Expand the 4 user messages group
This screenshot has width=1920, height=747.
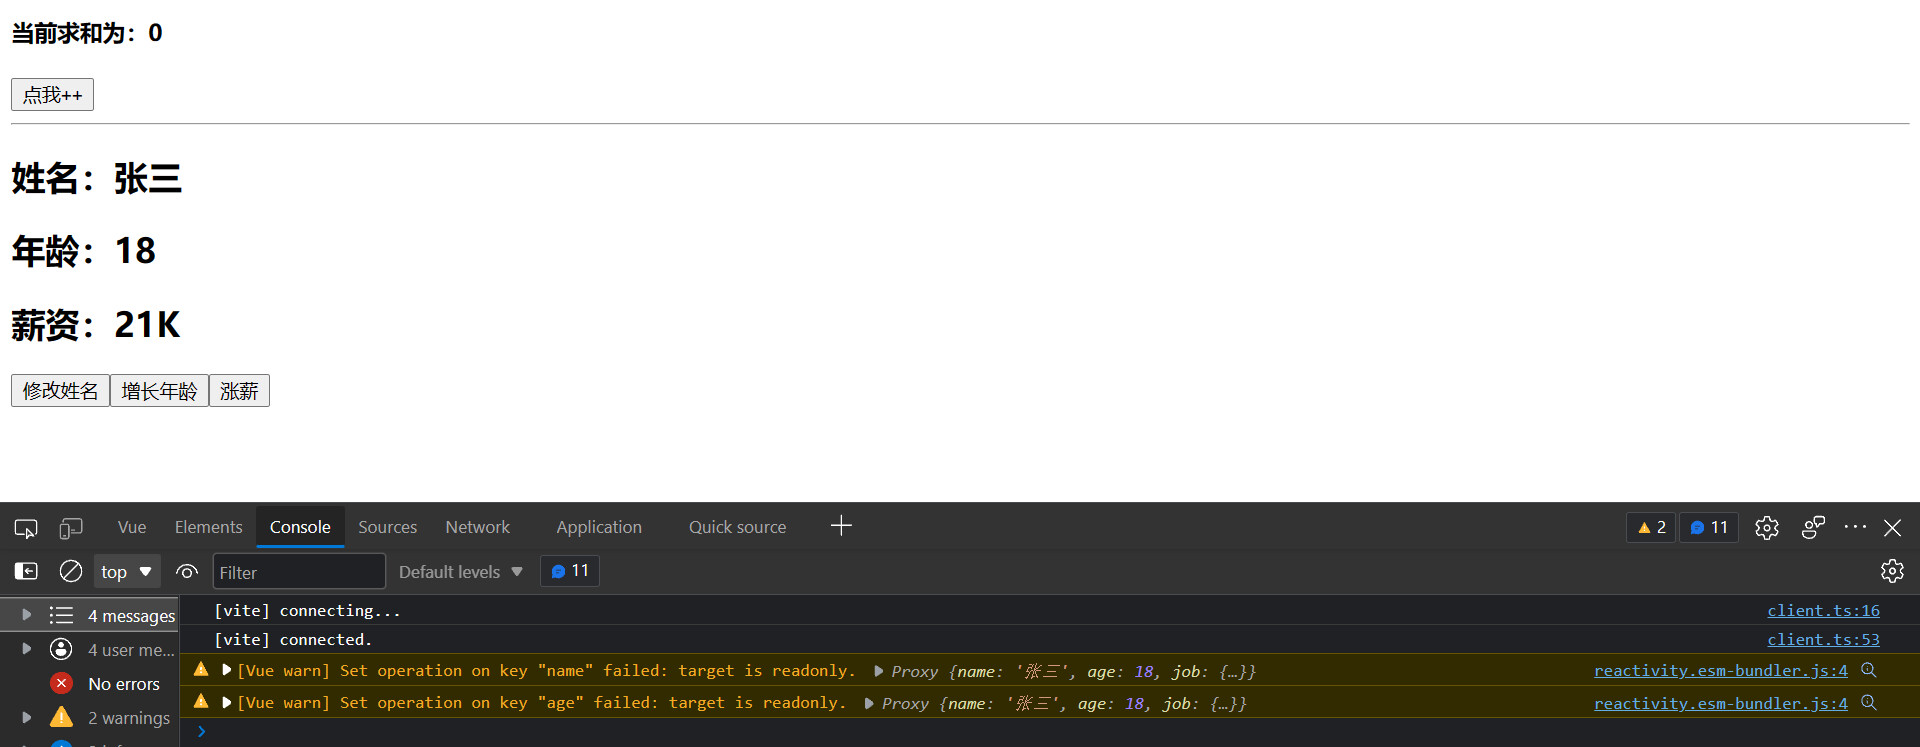click(x=27, y=649)
